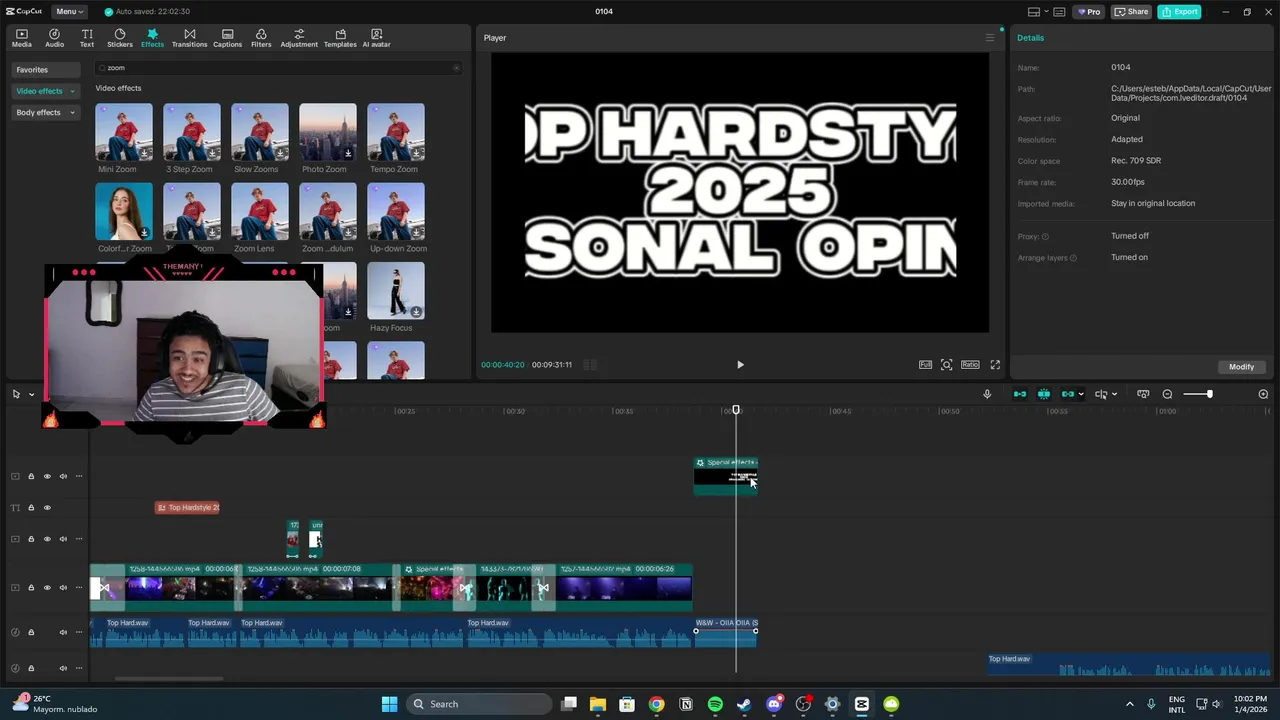Screen dimensions: 1280x720
Task: Open the layout switcher icon in title bar
Action: tap(1034, 12)
